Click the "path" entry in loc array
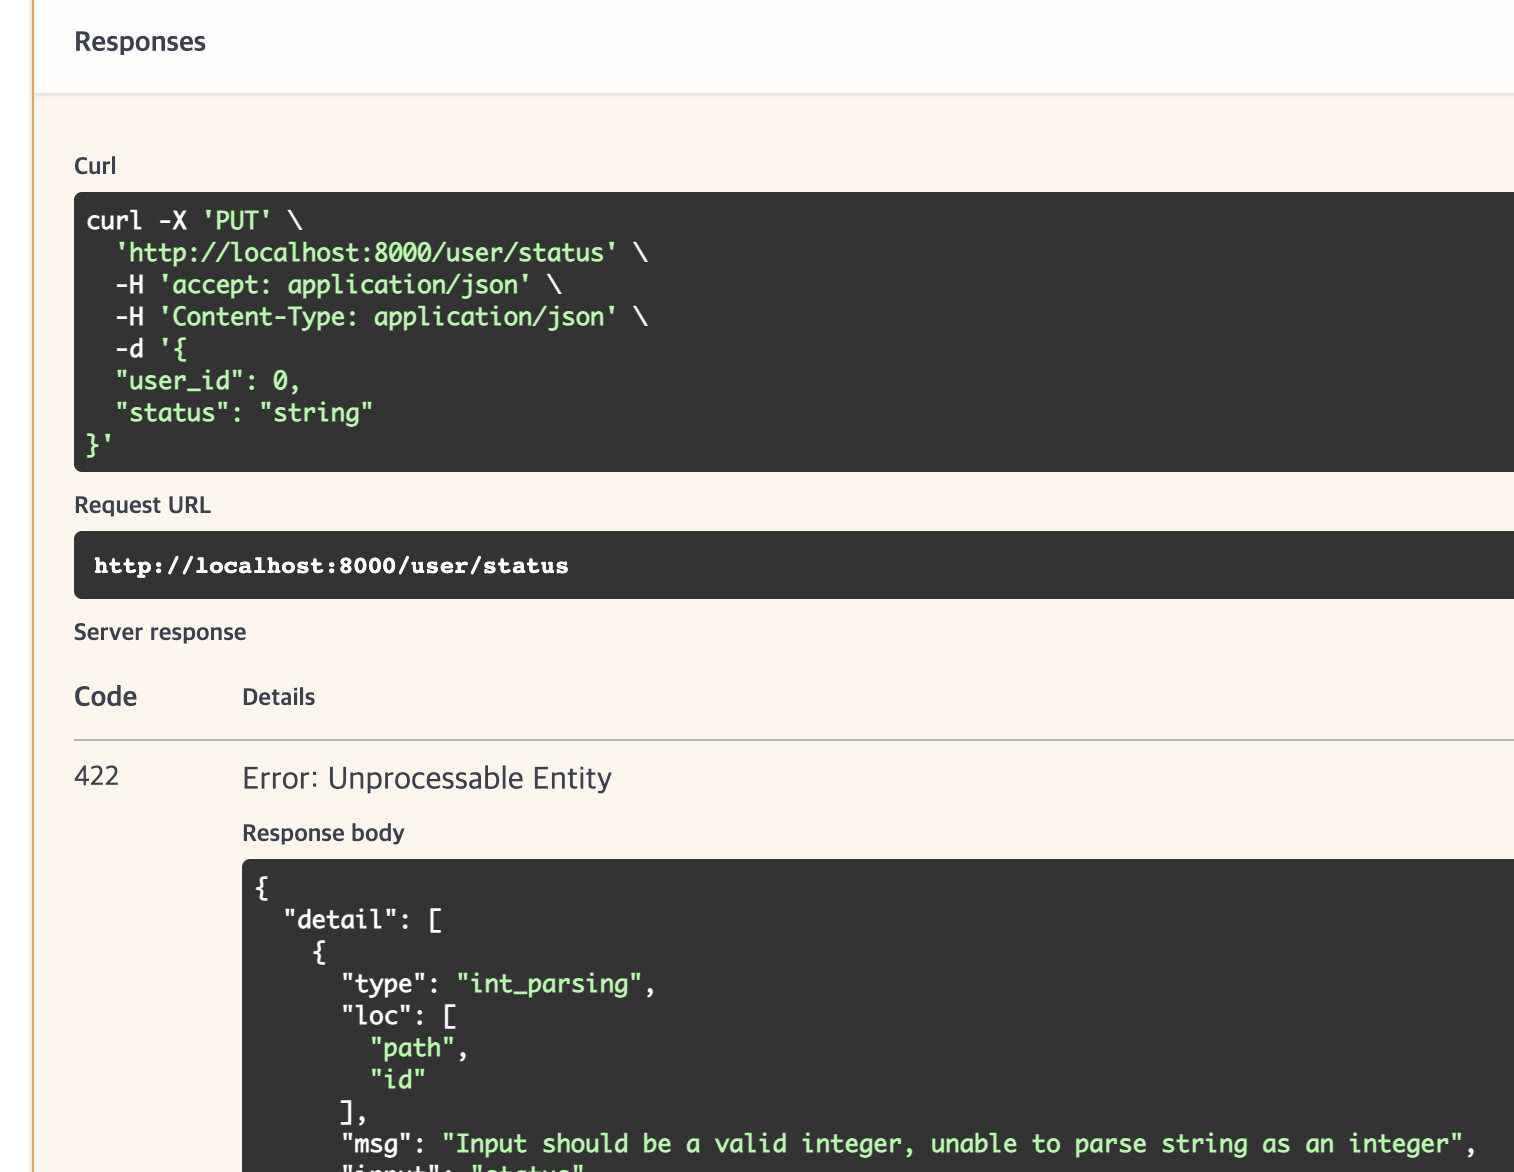The height and width of the screenshot is (1172, 1514). [419, 1047]
